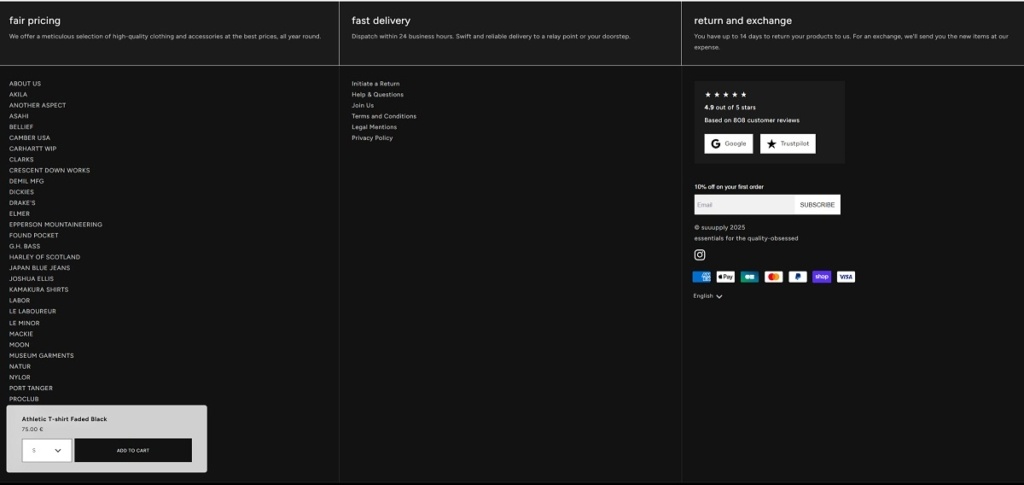Screen dimensions: 1024x485
Task: Click the American Express payment icon
Action: point(702,277)
